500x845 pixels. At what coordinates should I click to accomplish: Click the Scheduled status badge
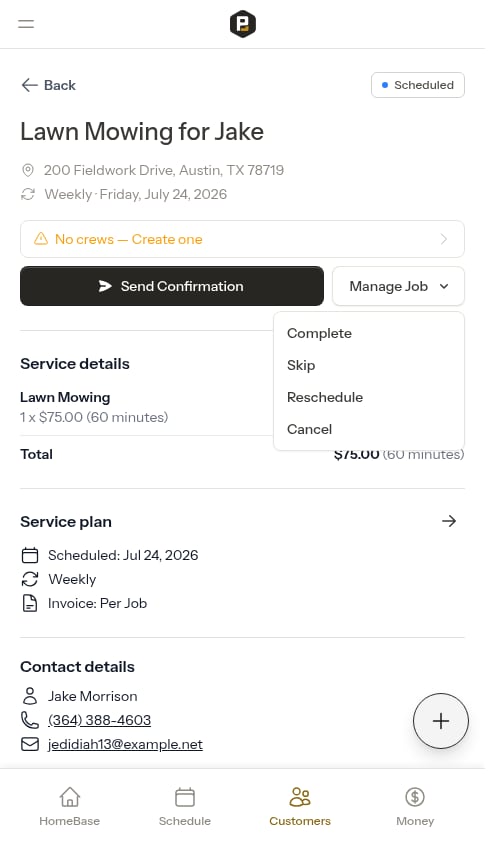tap(418, 85)
